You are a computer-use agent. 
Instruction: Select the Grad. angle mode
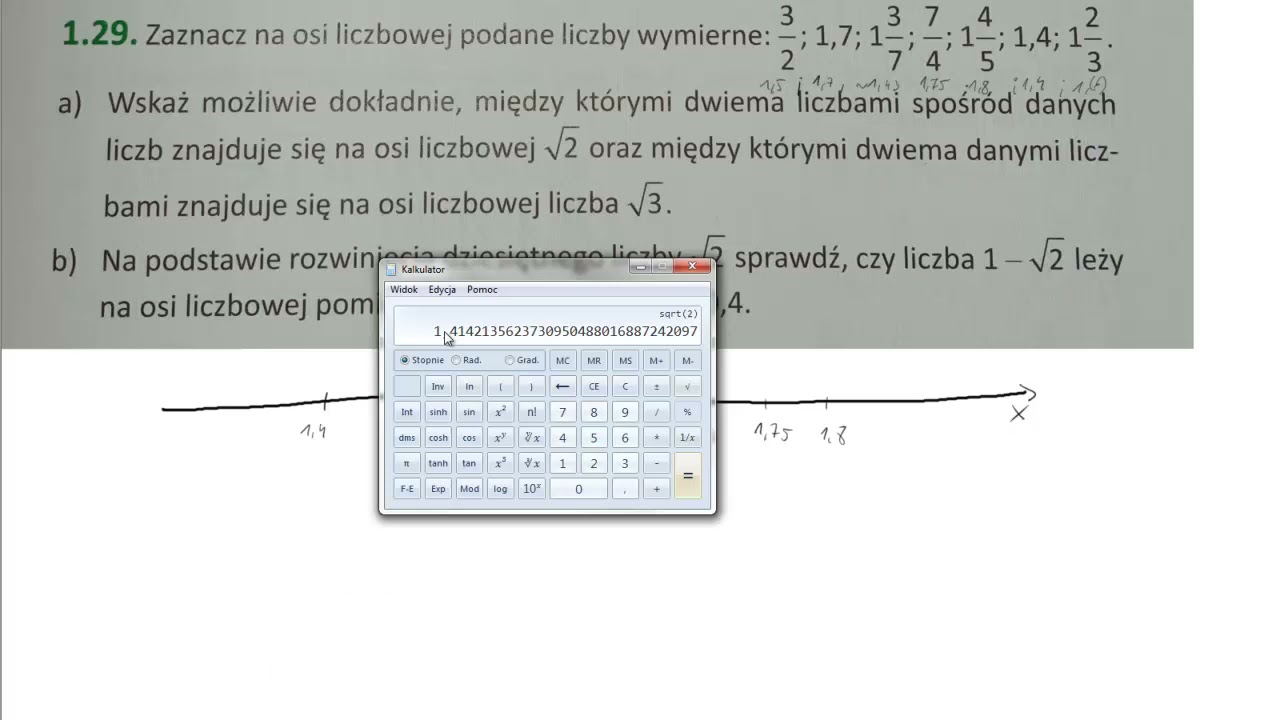click(522, 360)
